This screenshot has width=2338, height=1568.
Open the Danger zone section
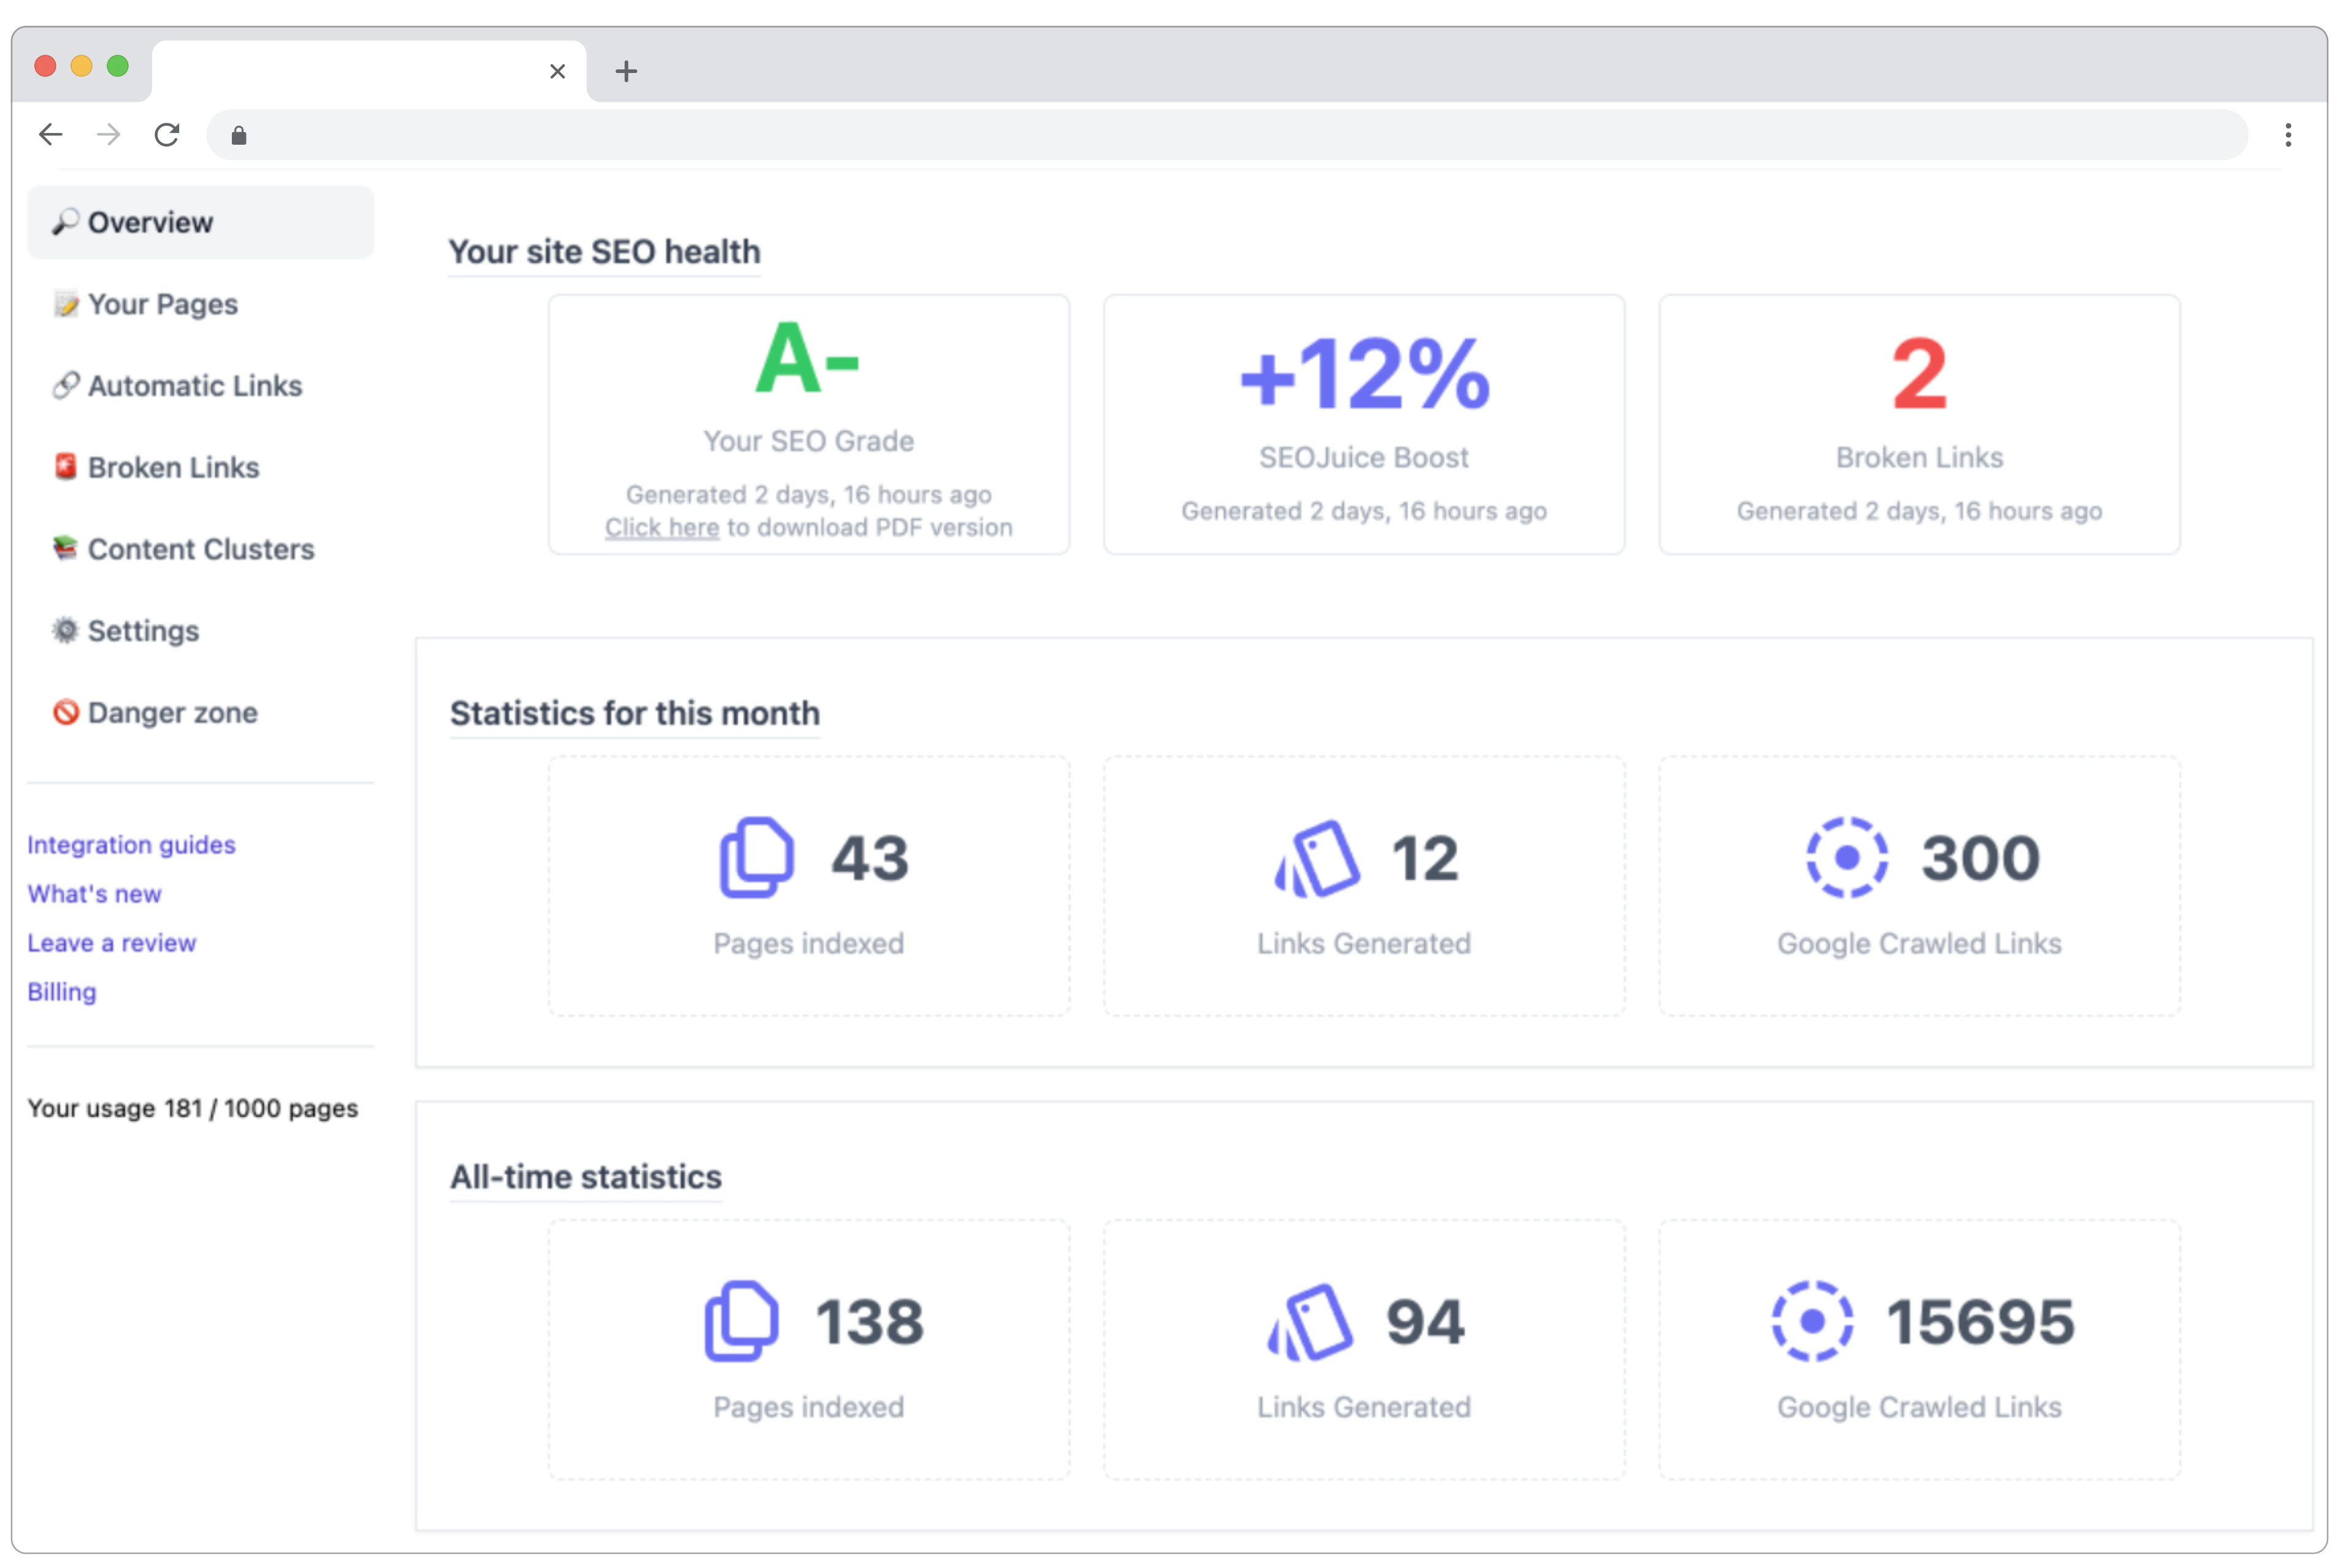point(172,713)
